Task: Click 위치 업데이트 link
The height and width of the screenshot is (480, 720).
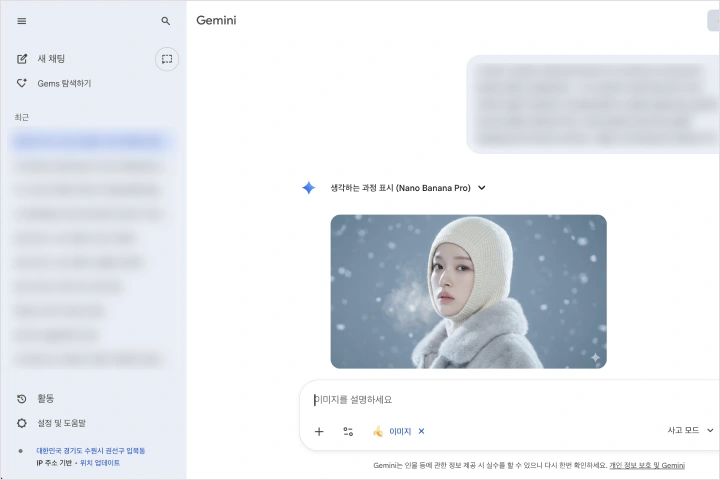Action: click(x=100, y=463)
